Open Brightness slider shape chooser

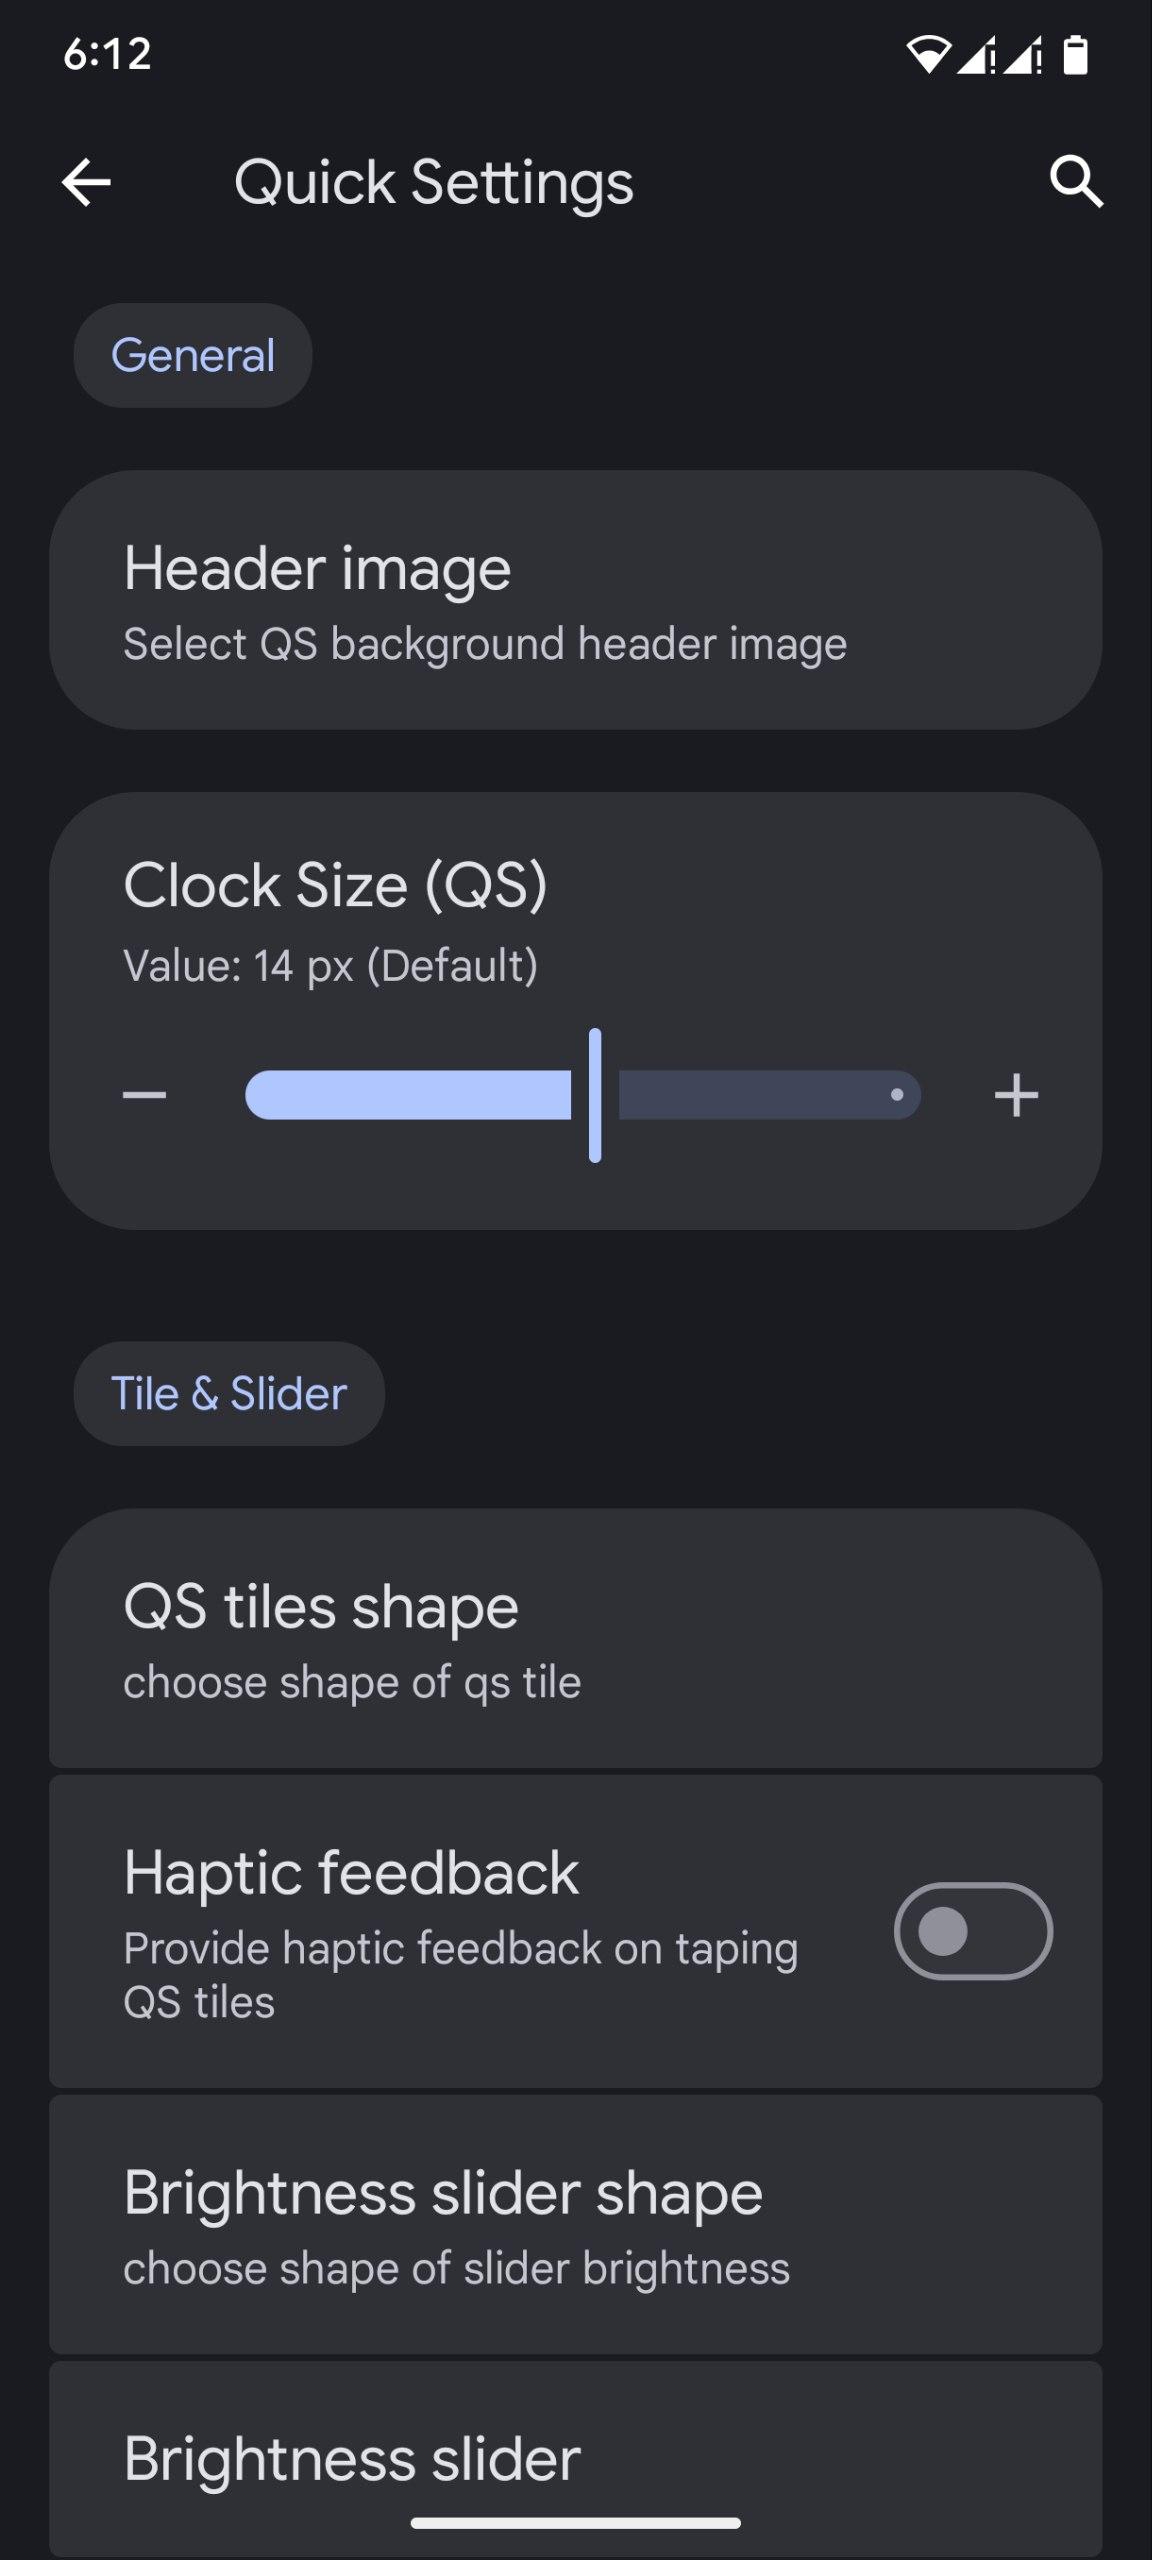[576, 2224]
